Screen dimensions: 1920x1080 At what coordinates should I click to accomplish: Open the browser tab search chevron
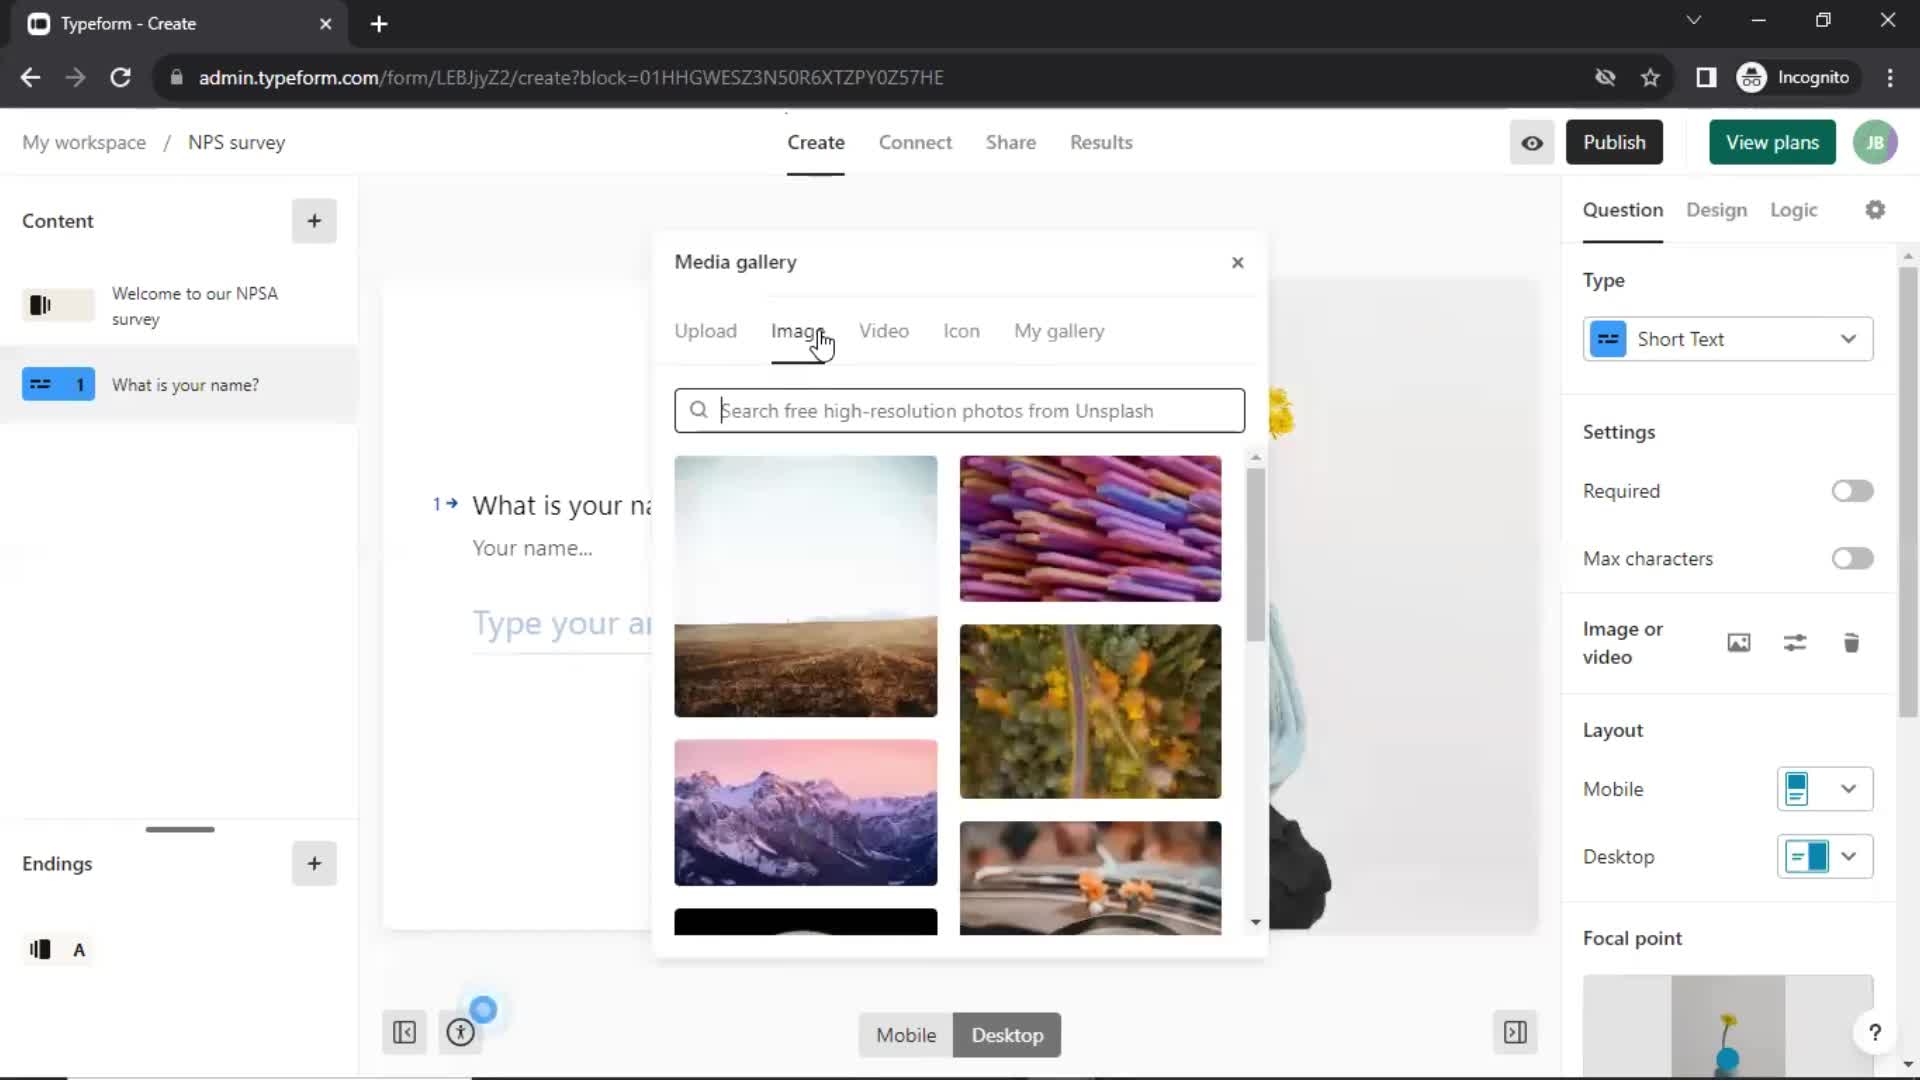point(1693,20)
